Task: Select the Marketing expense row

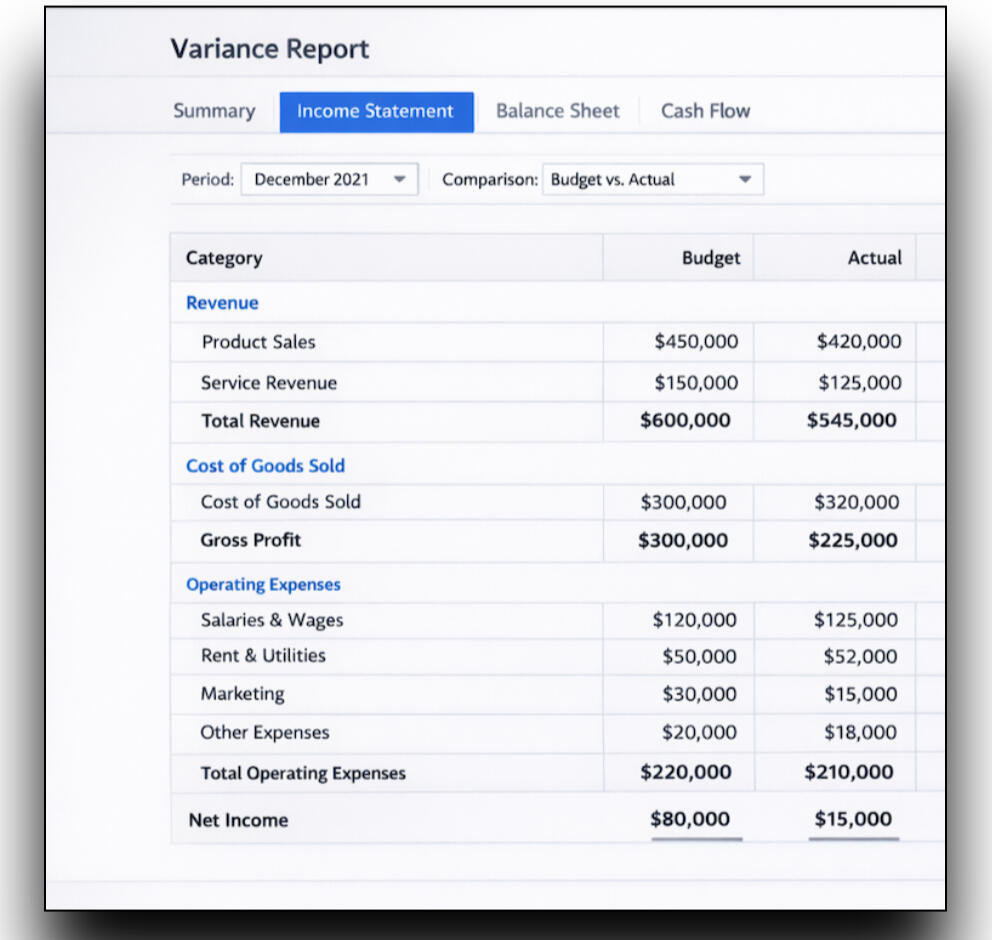Action: [x=243, y=694]
